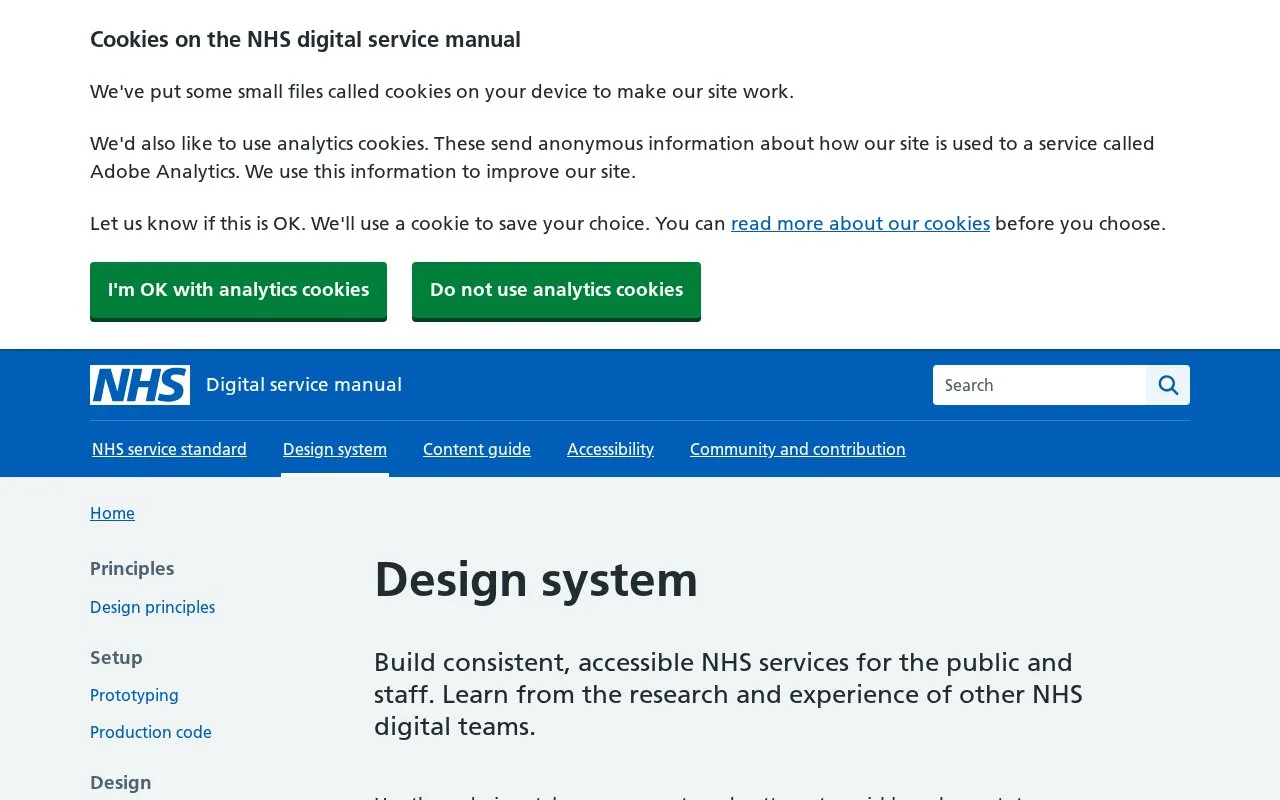The image size is (1280, 800).
Task: Open the NHS service standard tab
Action: click(169, 449)
